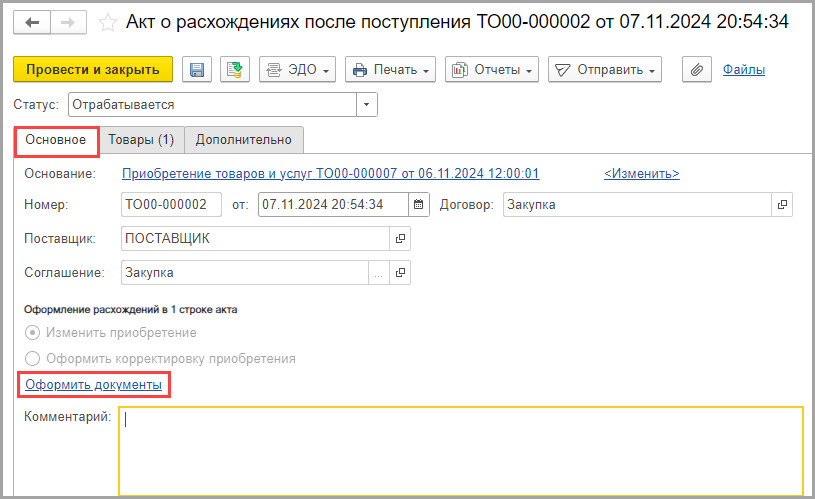815x499 pixels.
Task: Select Оформить корректировку приобретения radio button
Action: (32, 359)
